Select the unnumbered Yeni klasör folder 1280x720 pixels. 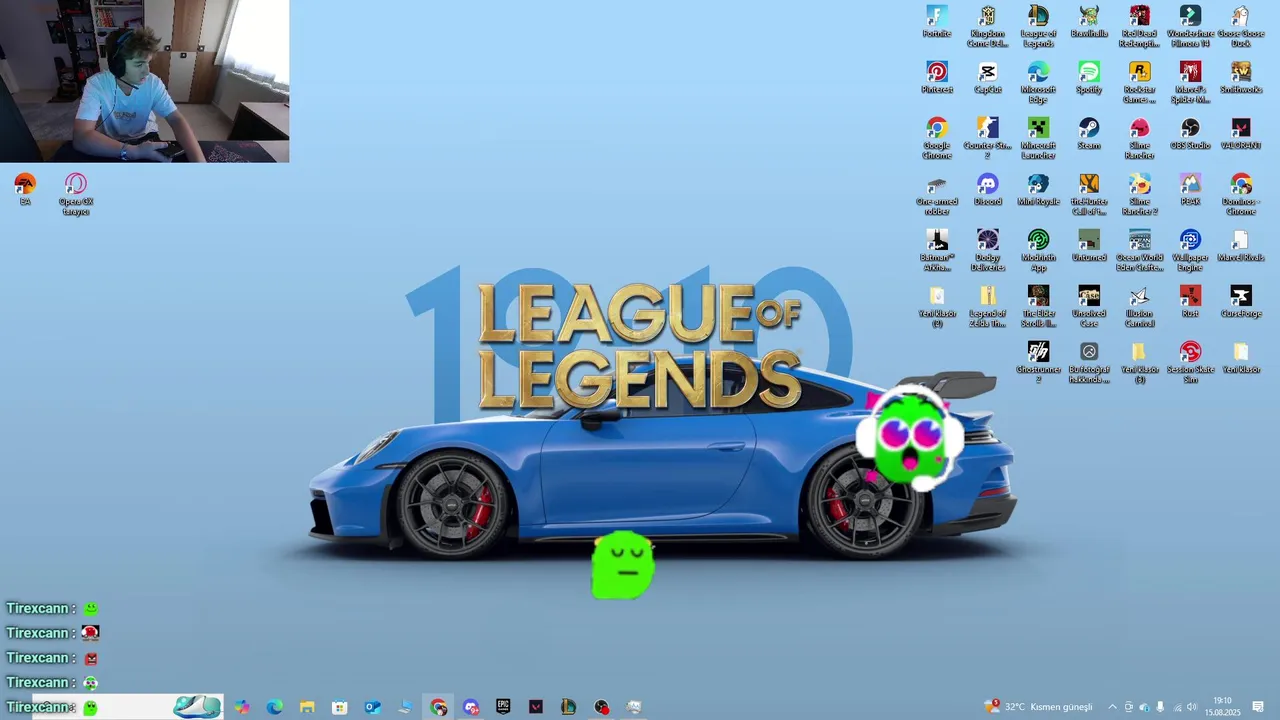point(1241,358)
